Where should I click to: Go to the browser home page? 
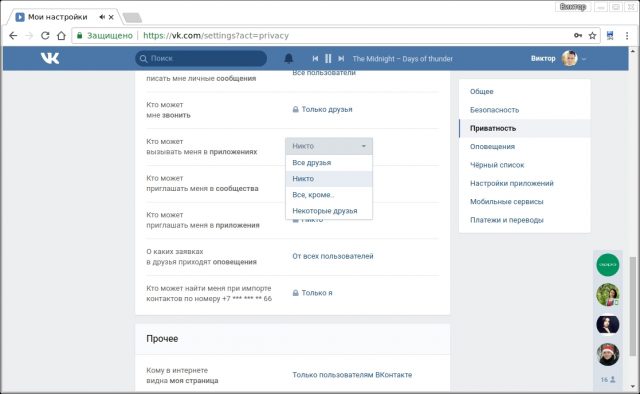pos(61,36)
